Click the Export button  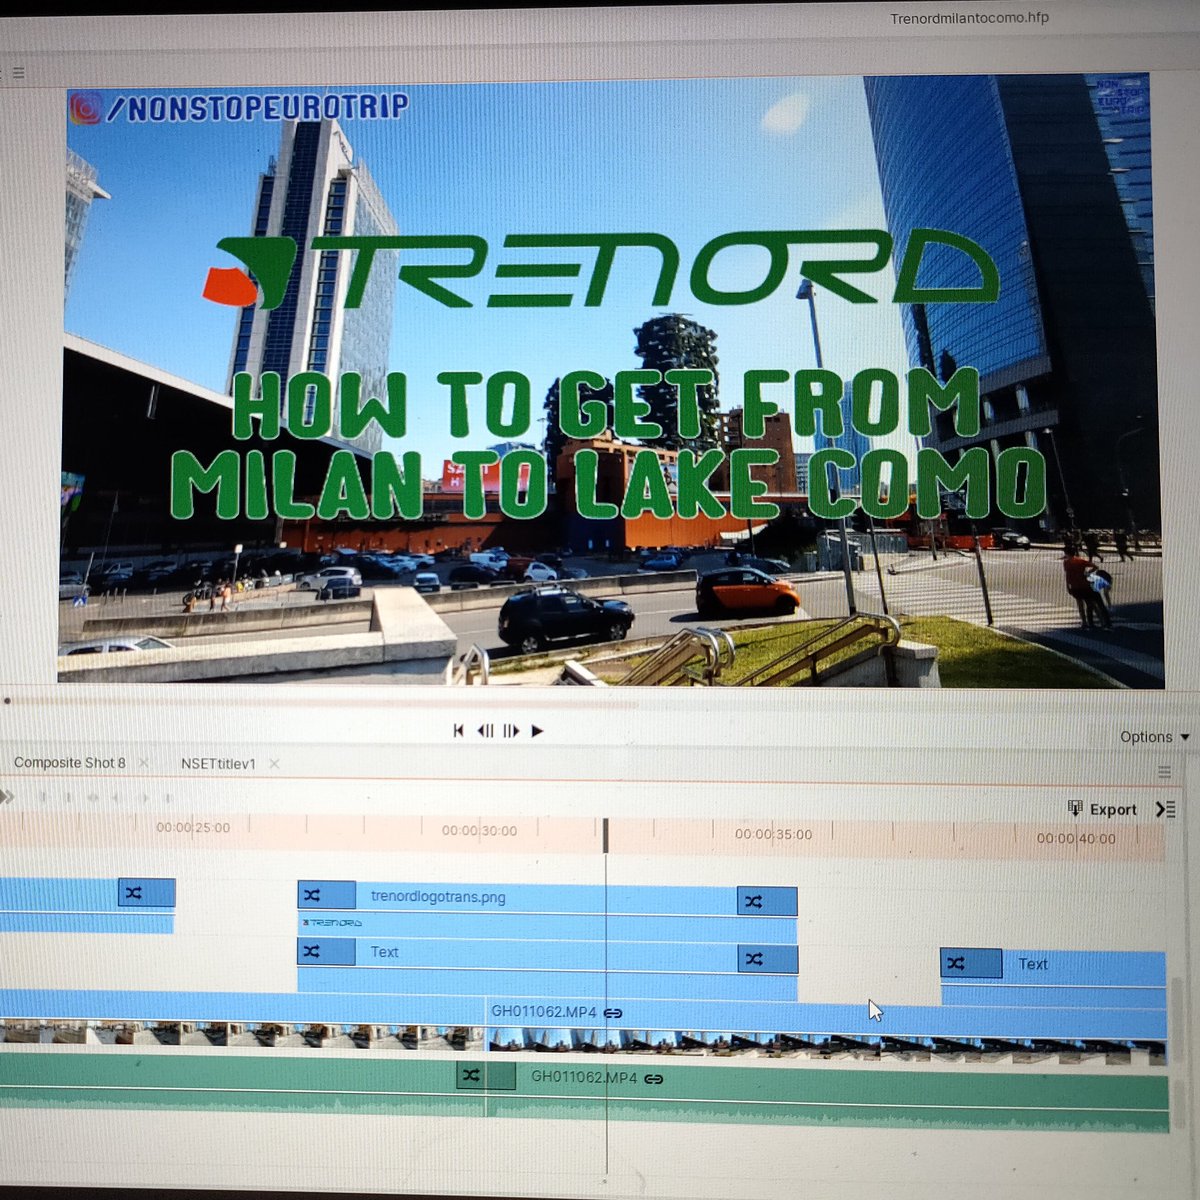pos(1102,809)
